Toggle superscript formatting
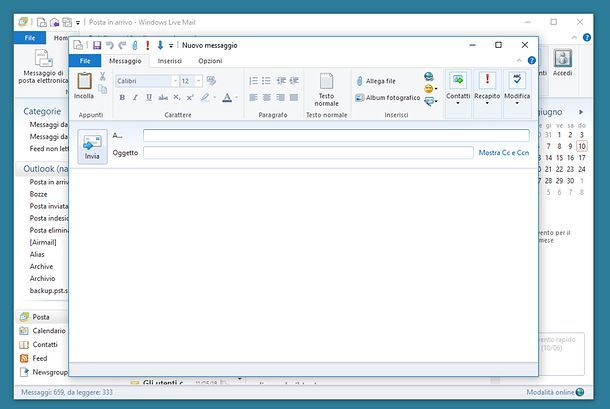This screenshot has width=610, height=409. pyautogui.click(x=190, y=97)
